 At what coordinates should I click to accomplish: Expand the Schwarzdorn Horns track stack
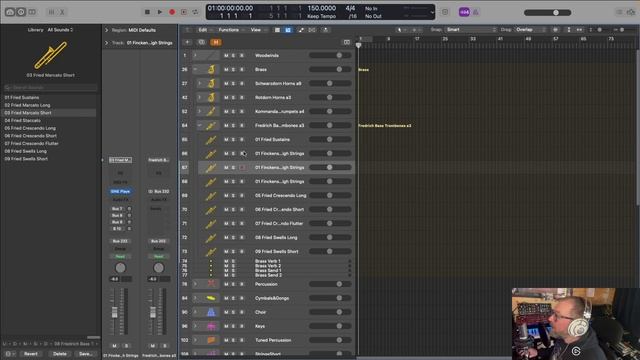pos(200,83)
